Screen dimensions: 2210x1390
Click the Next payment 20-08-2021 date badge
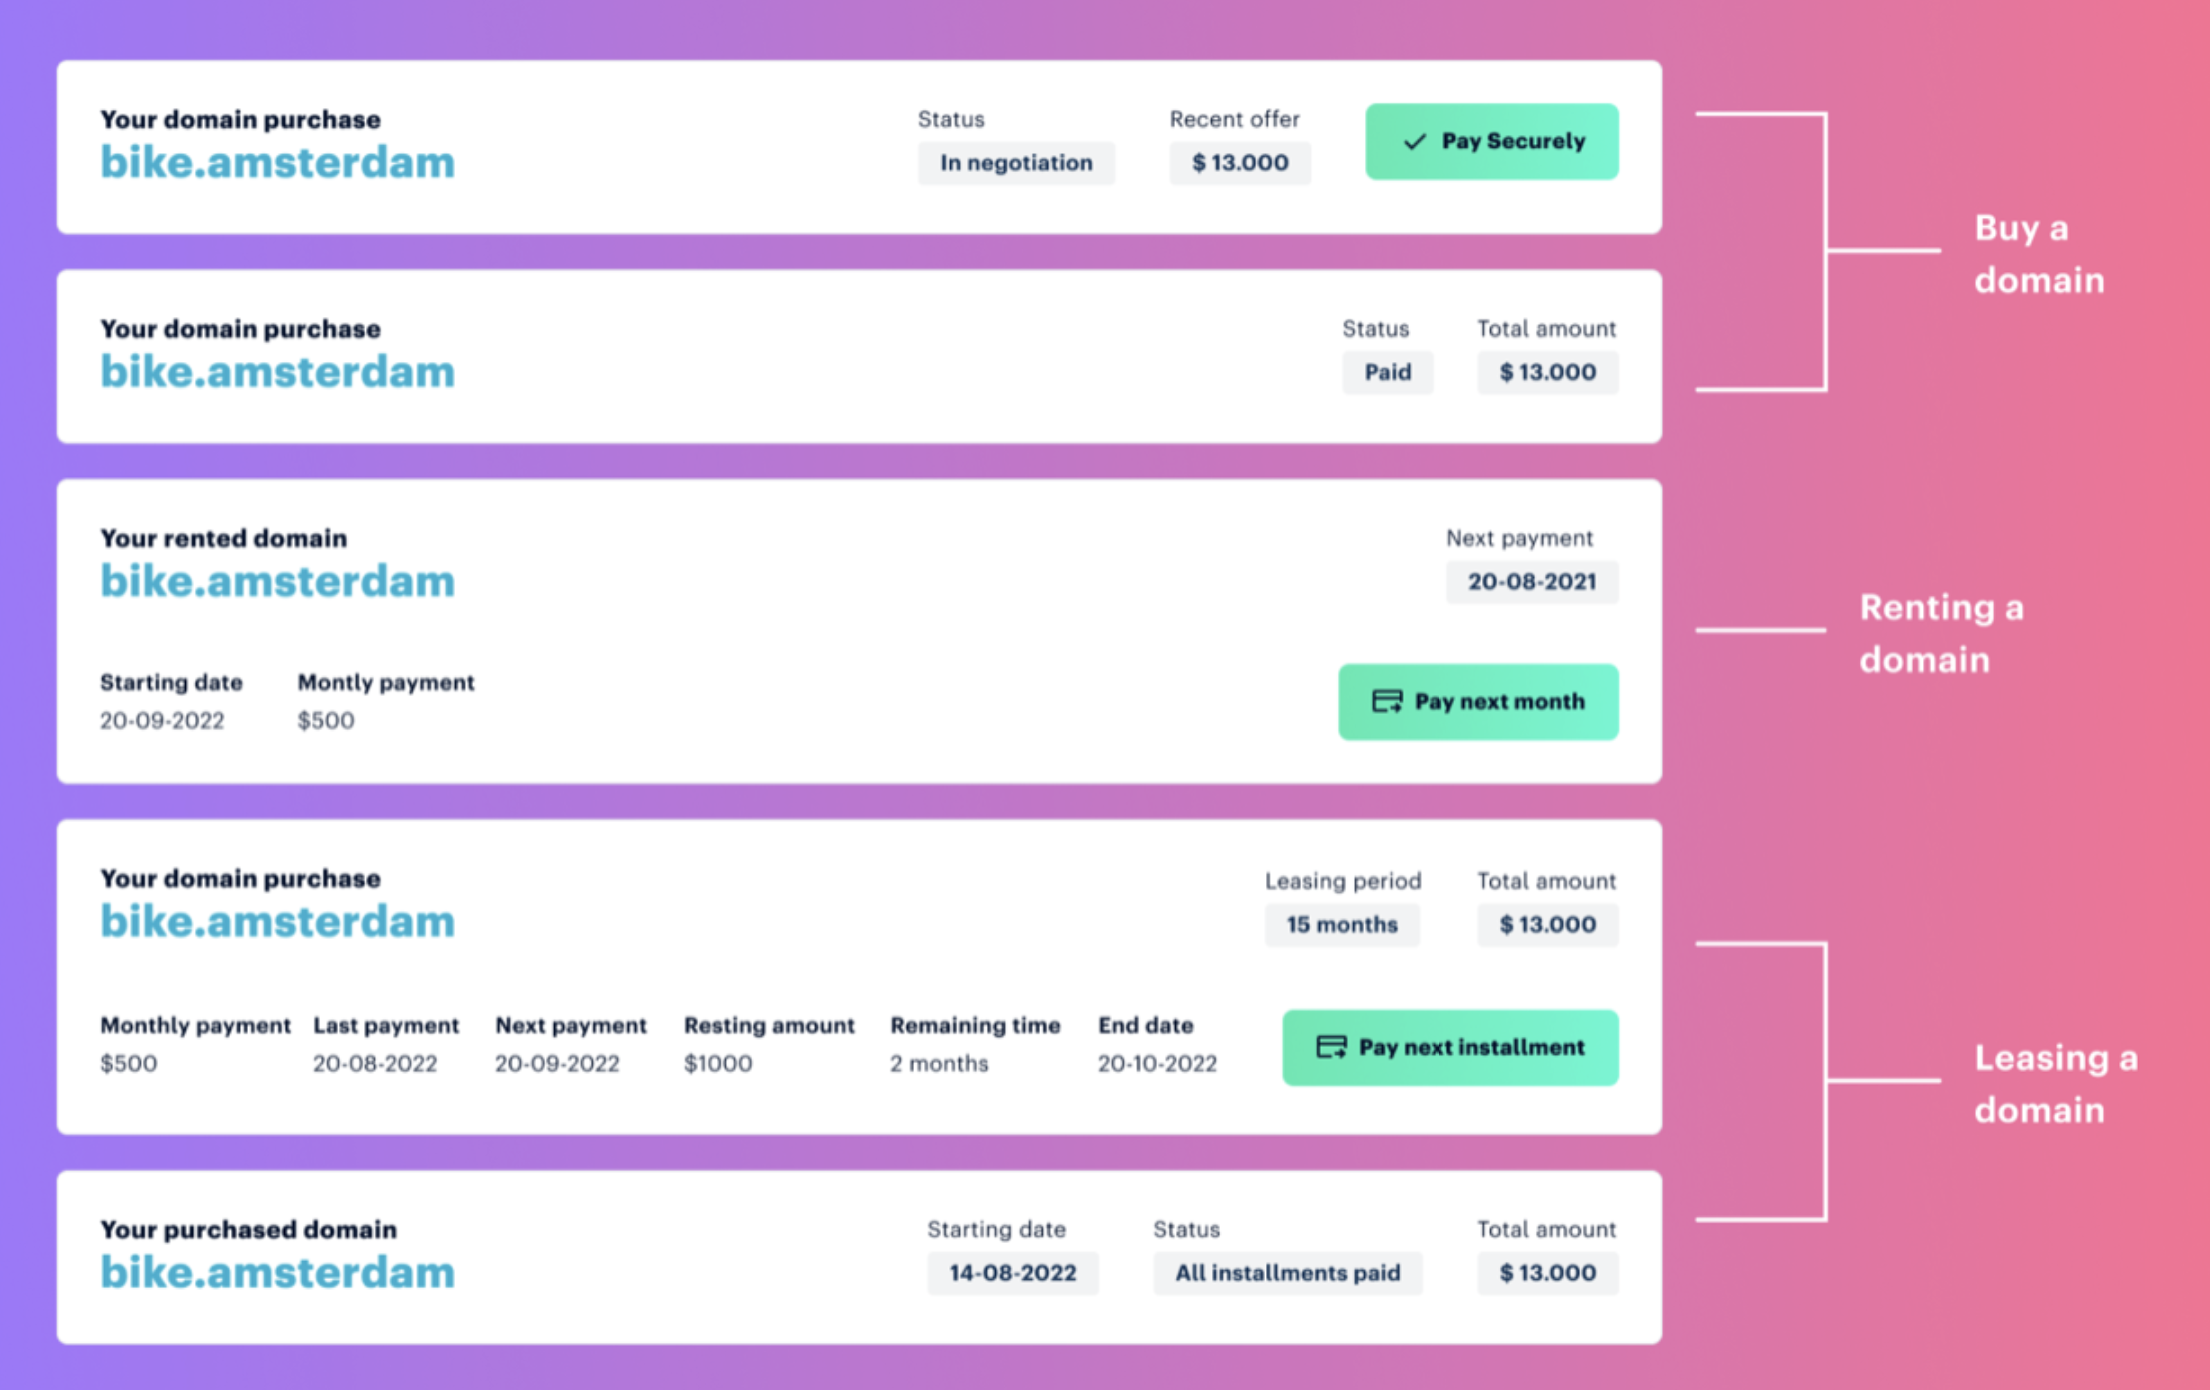[1531, 582]
